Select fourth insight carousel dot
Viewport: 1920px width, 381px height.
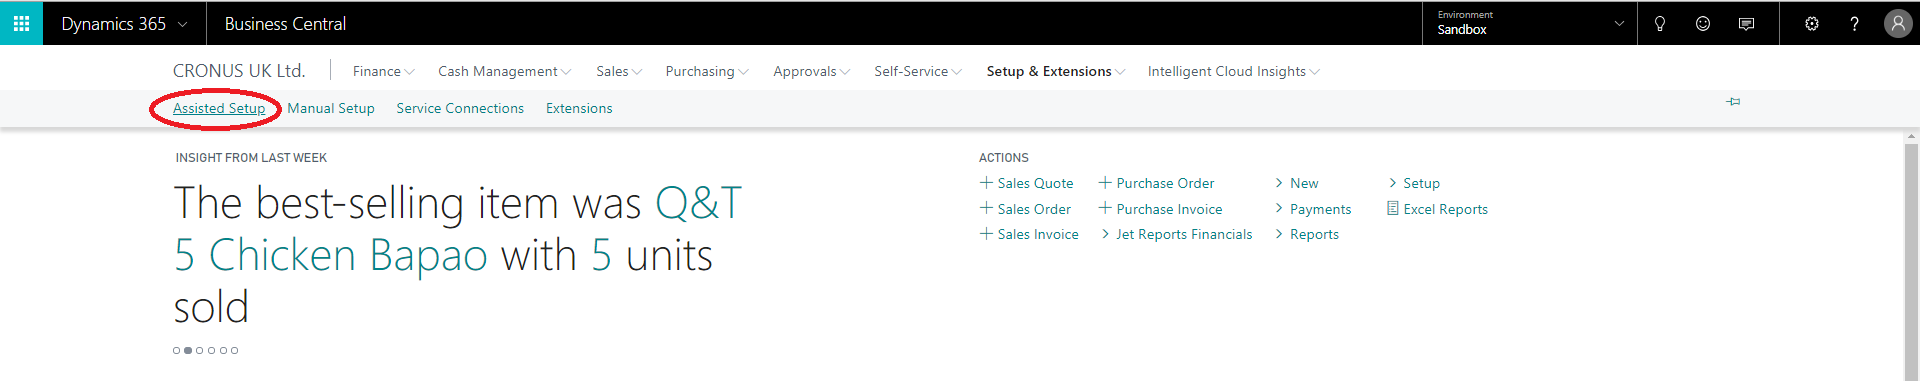tap(211, 350)
